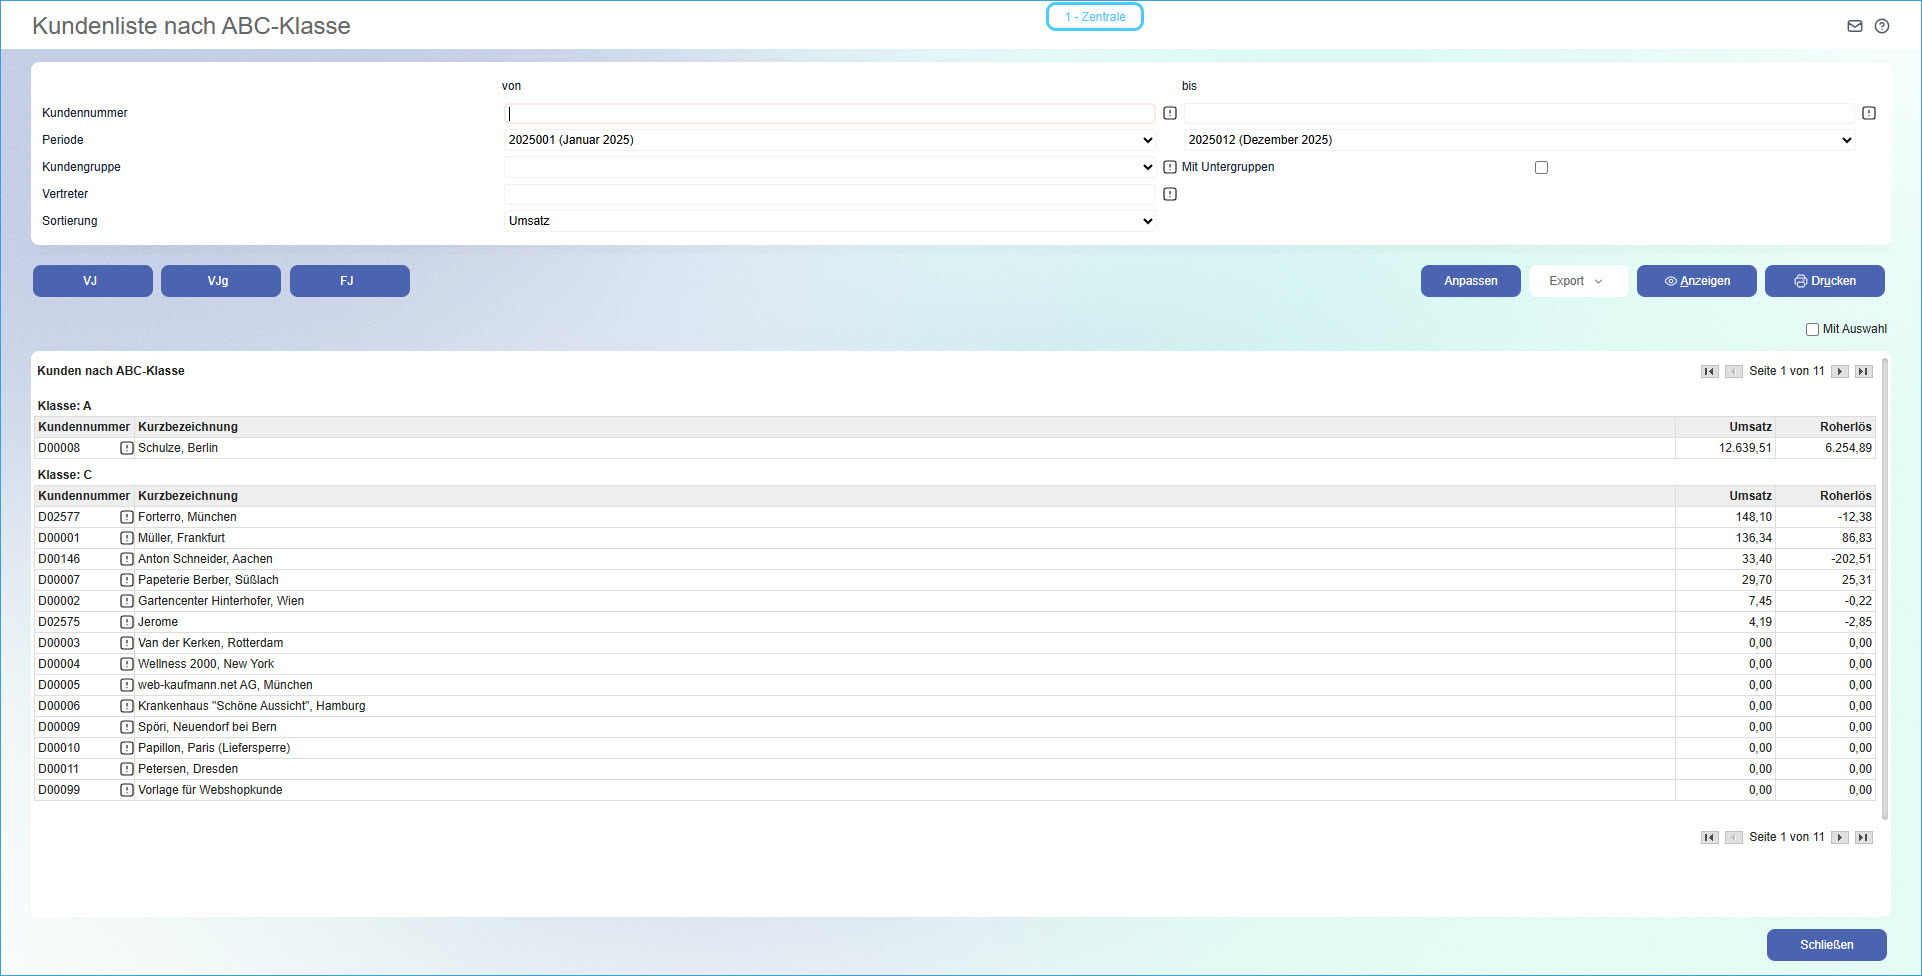Expand the Export menu button
The width and height of the screenshot is (1922, 976).
1577,281
